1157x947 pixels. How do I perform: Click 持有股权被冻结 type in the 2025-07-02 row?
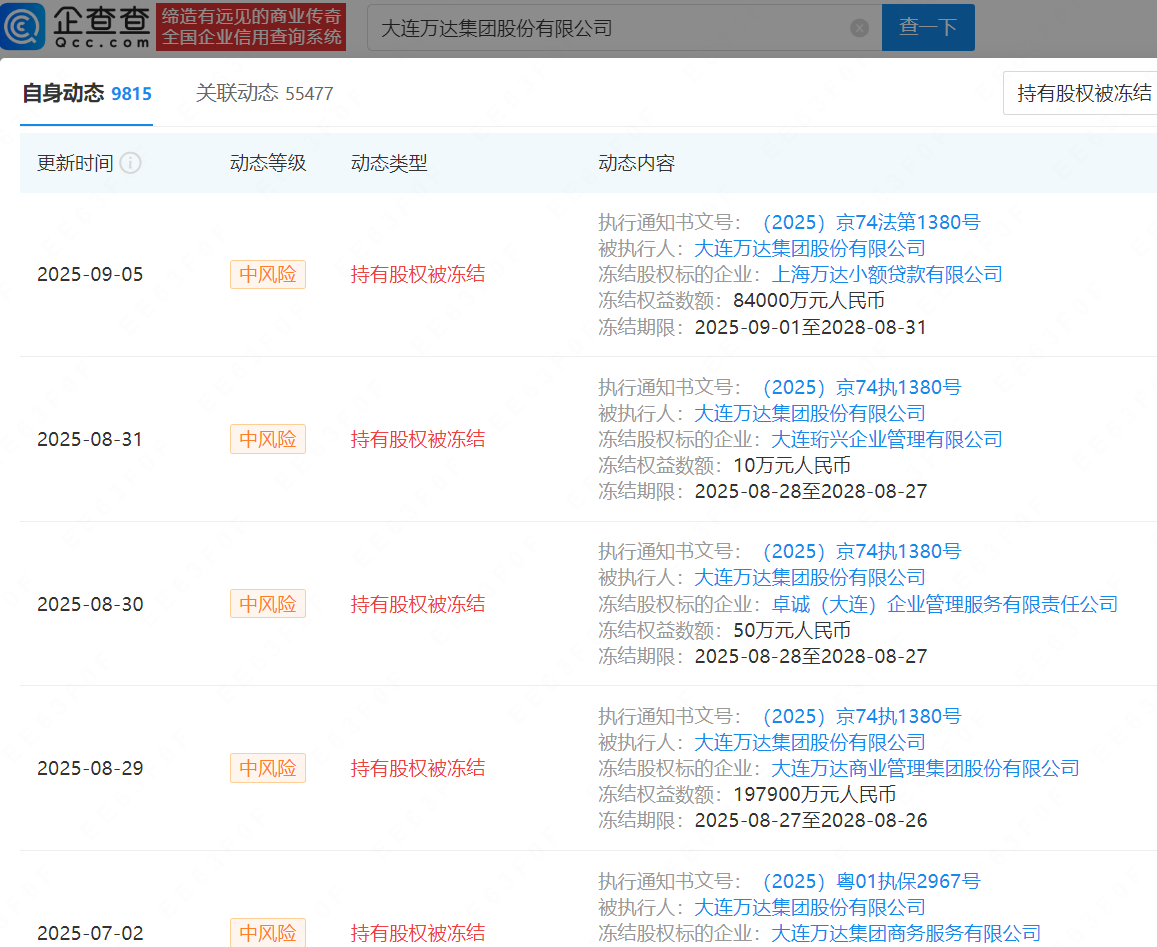pos(418,933)
